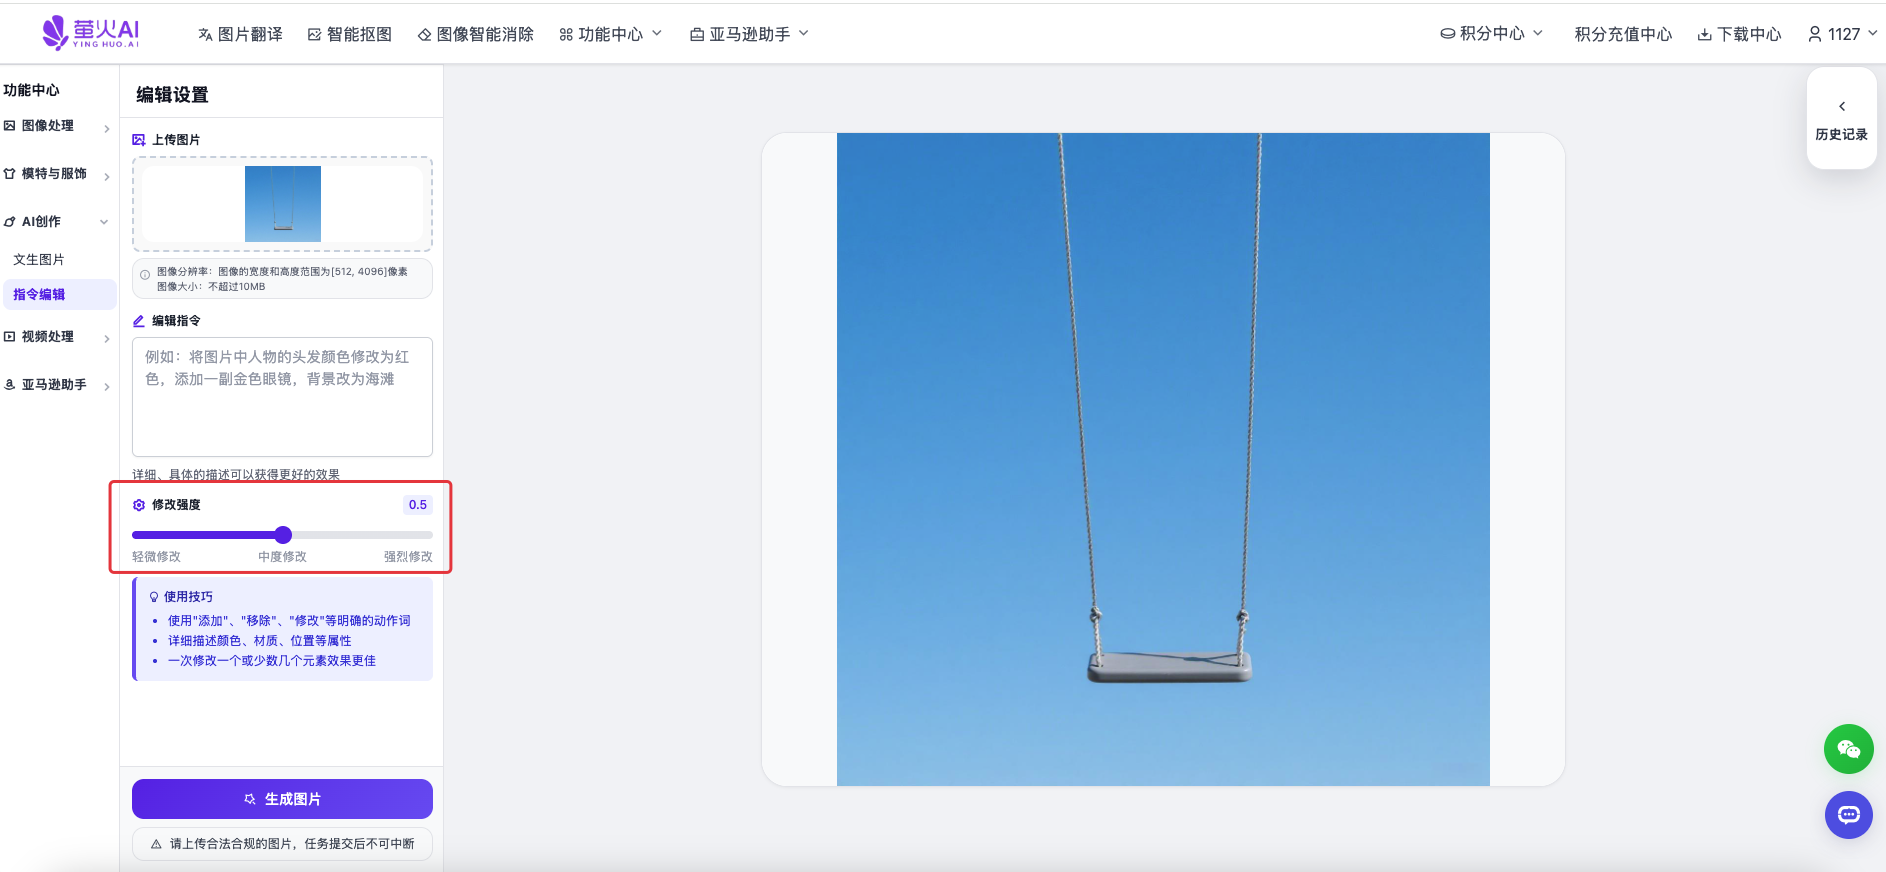This screenshot has height=872, width=1886.
Task: Expand 功能中心 dropdown in top navigation
Action: pos(610,34)
